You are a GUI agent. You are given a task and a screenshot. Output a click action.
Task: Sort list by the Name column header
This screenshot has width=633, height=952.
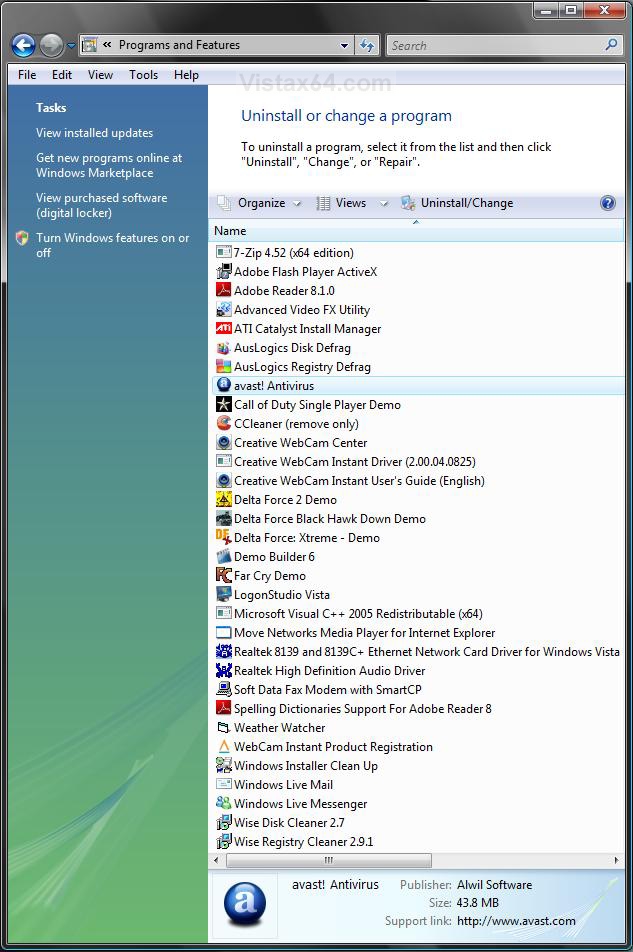pos(416,231)
